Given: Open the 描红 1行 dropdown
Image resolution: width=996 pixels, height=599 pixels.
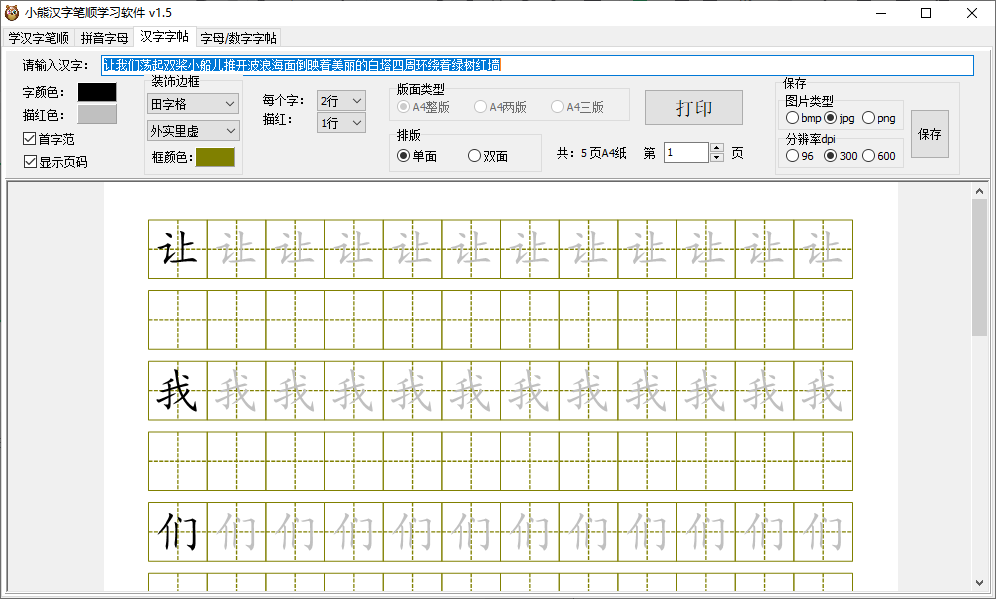Looking at the screenshot, I should (x=341, y=123).
